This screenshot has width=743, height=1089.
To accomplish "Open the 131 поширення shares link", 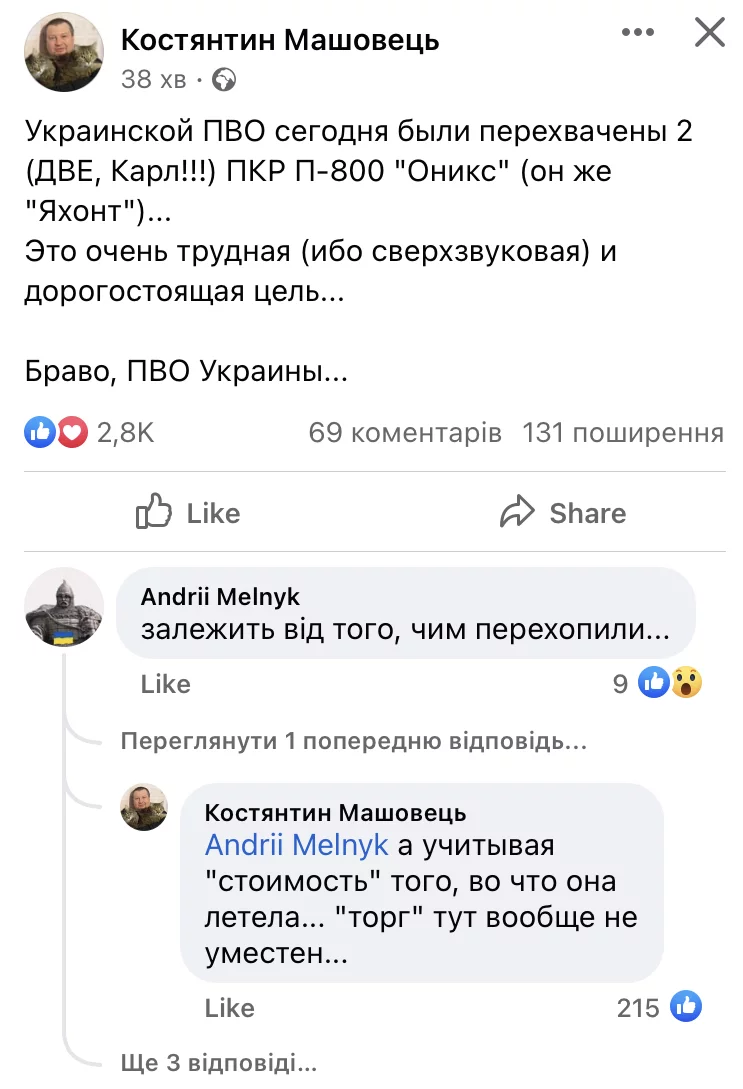I will (622, 433).
